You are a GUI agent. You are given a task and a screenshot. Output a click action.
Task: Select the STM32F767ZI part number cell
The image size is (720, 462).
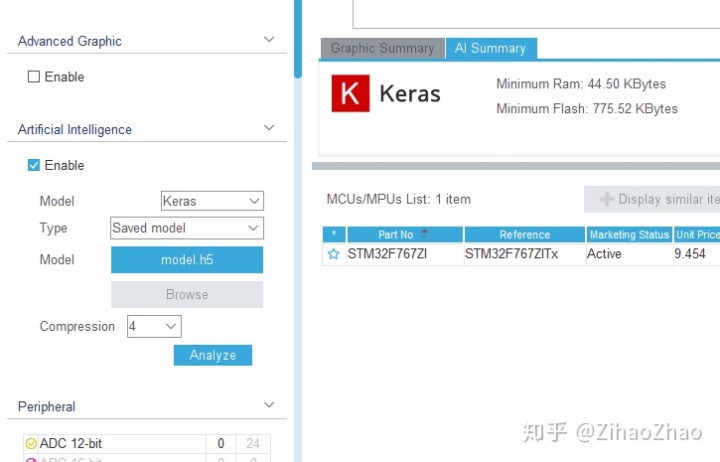coord(405,254)
